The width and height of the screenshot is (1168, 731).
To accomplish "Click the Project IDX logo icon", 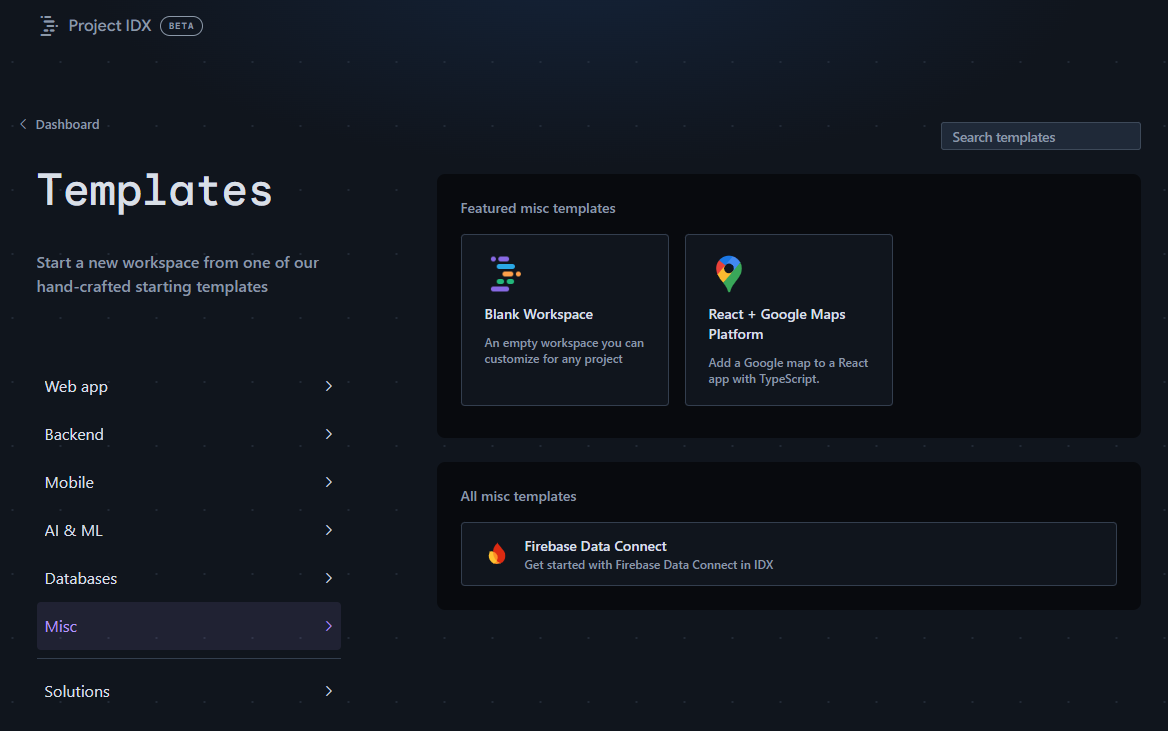I will click(x=48, y=25).
